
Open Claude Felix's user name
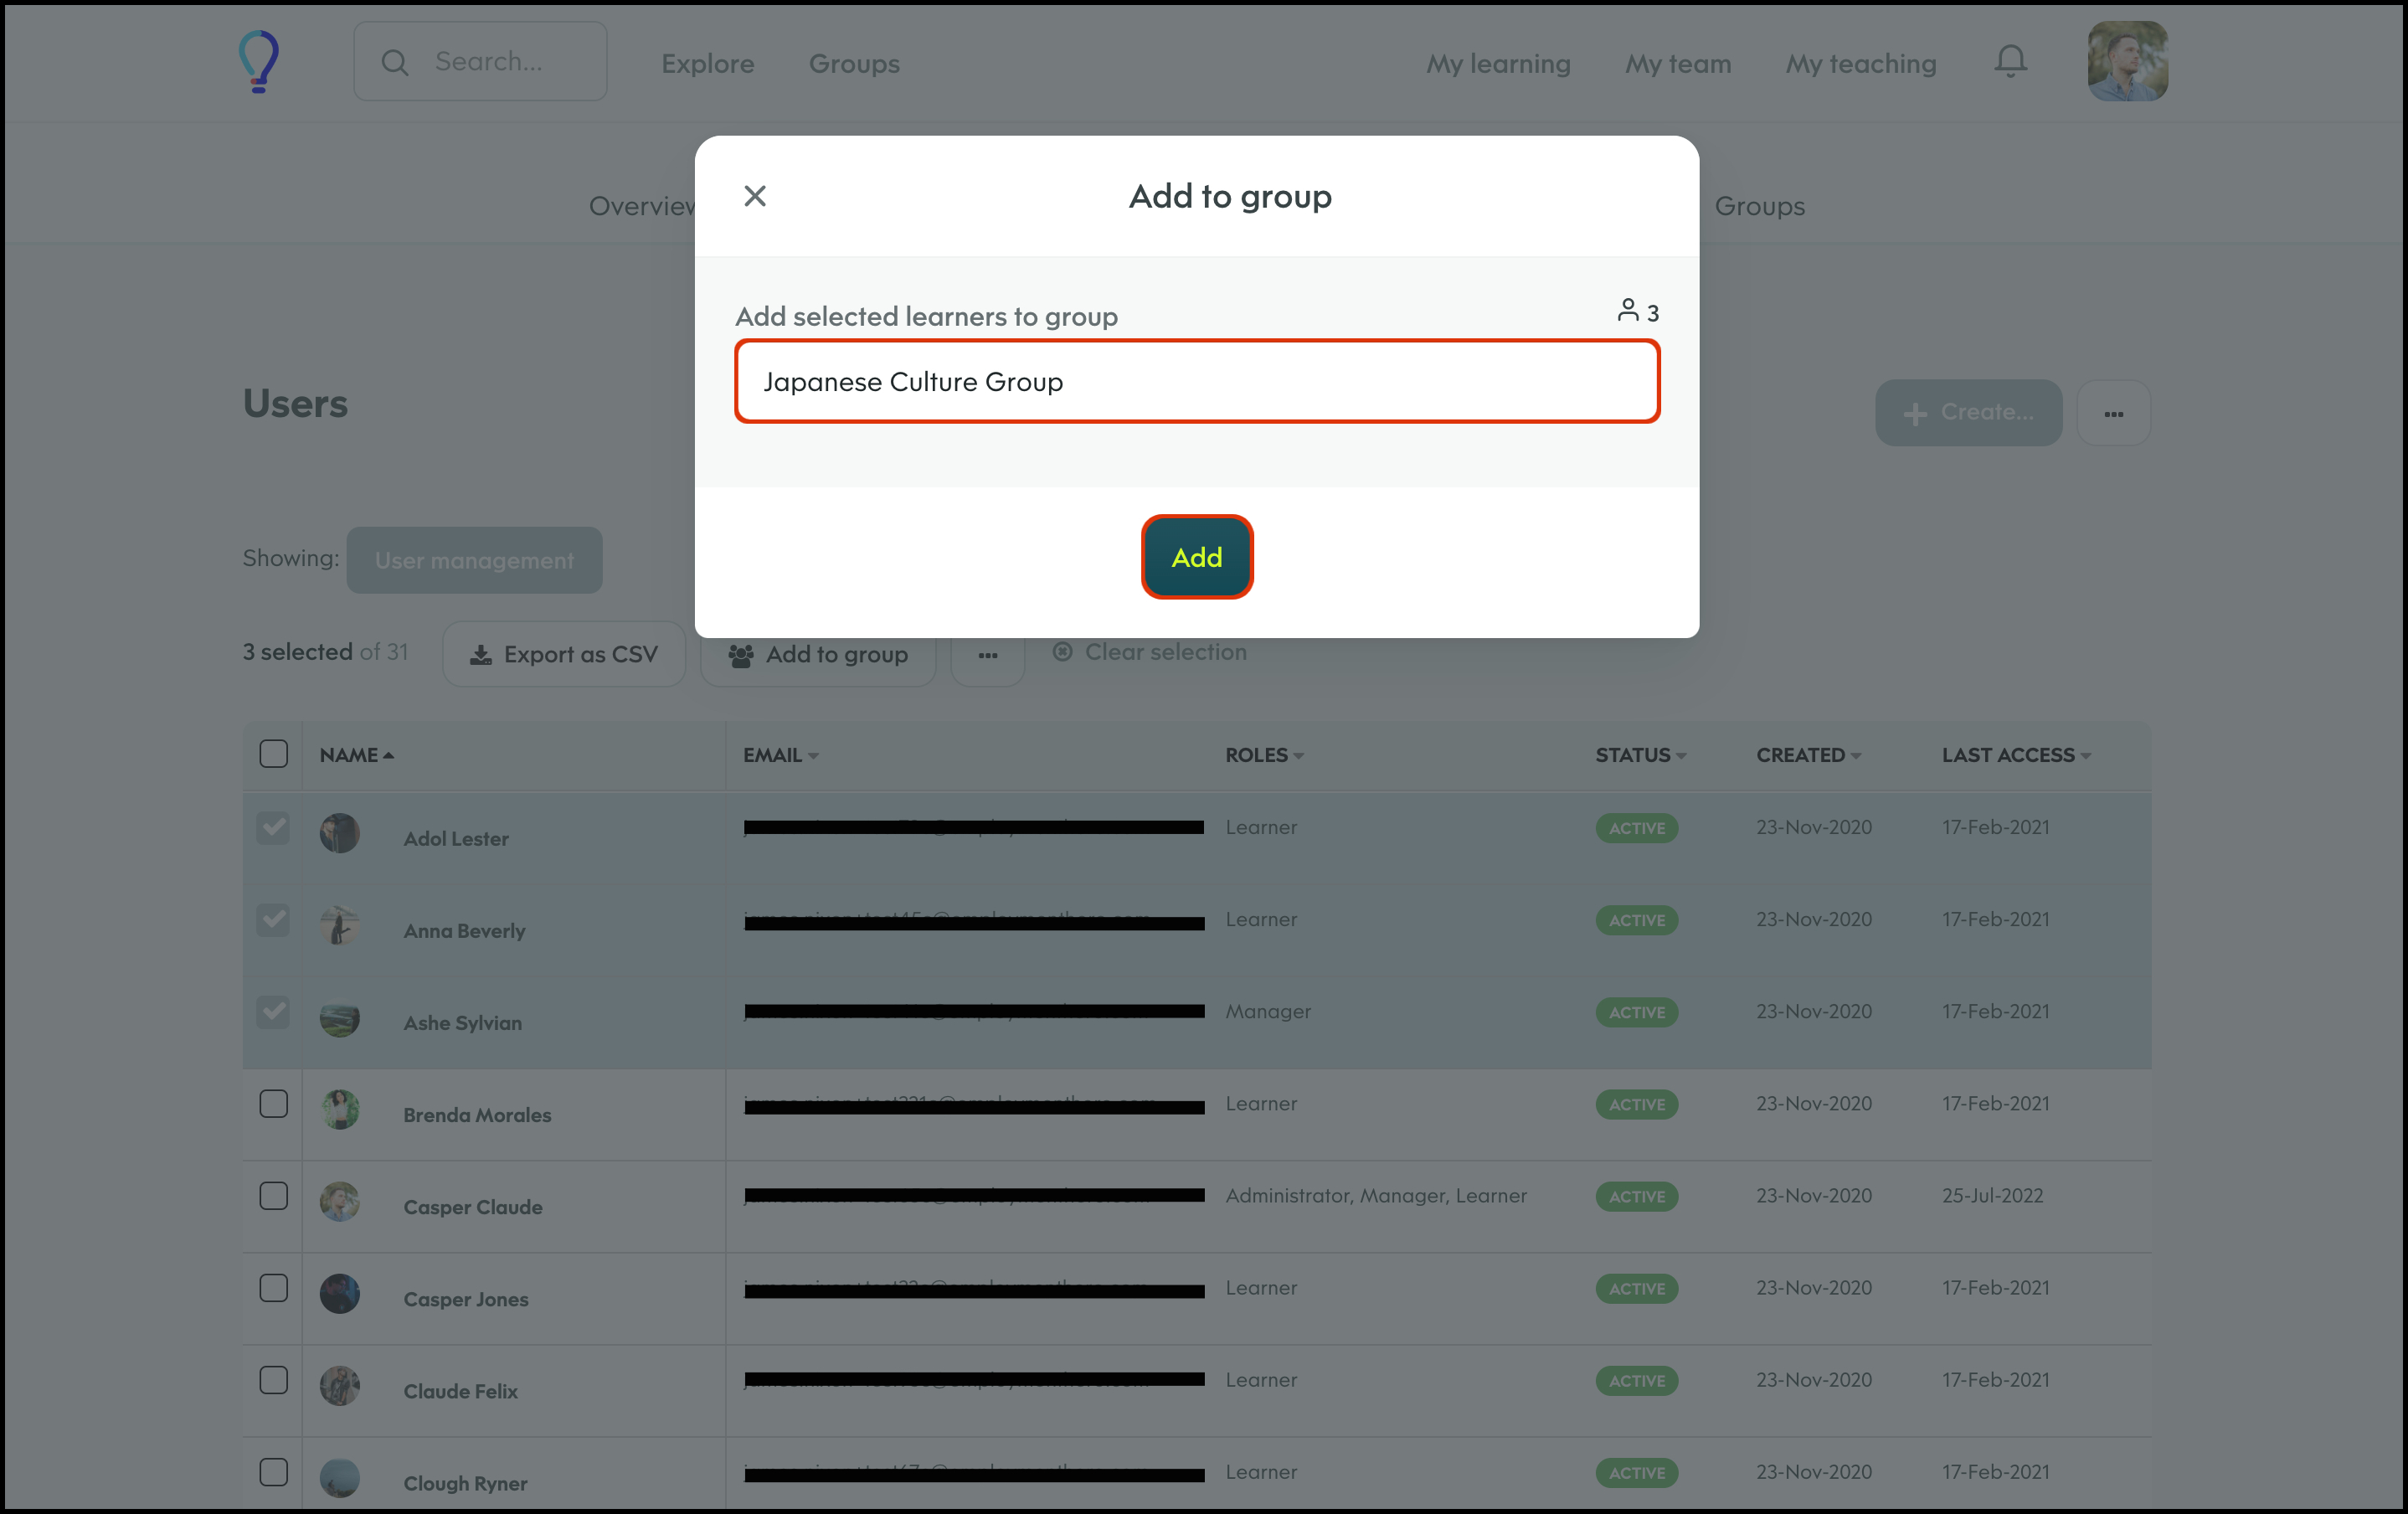coord(460,1391)
